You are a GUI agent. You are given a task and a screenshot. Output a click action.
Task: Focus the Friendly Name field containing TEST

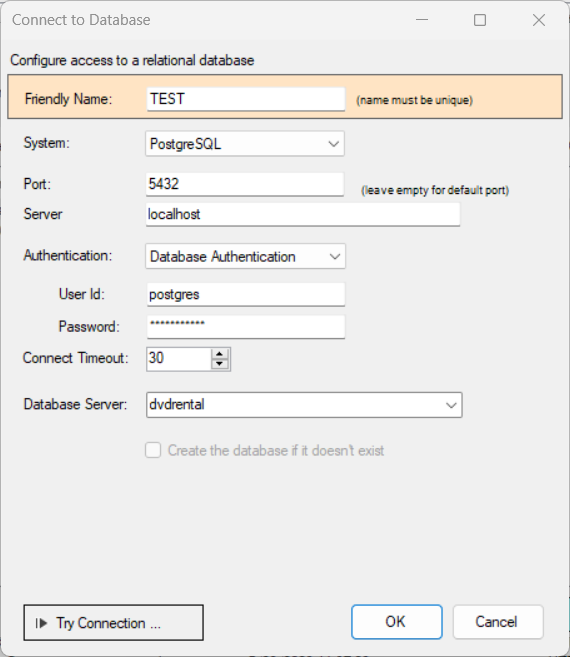[246, 99]
